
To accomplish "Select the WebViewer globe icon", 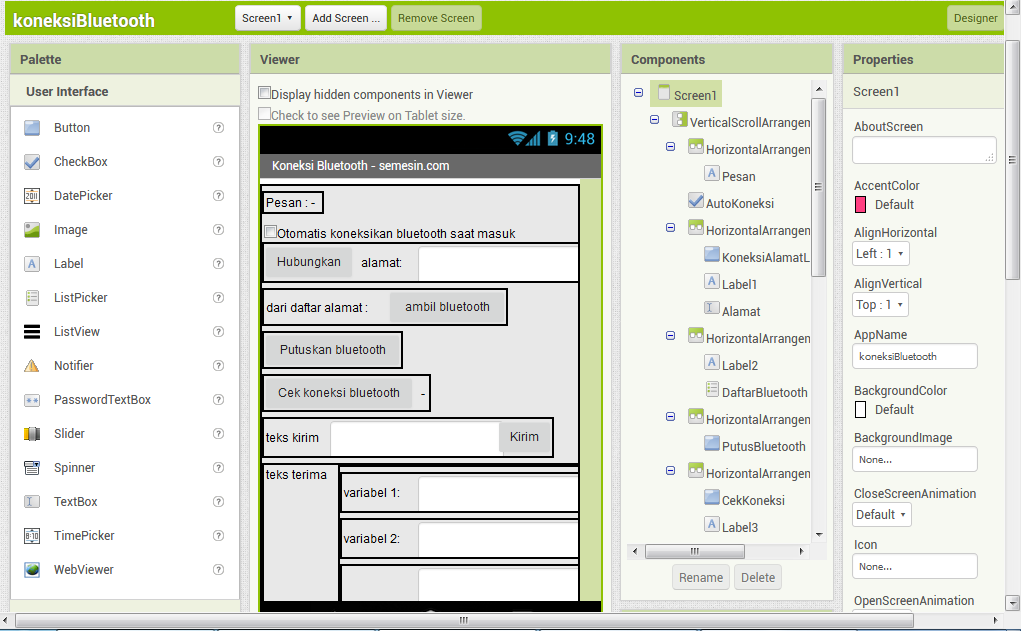I will (x=32, y=570).
